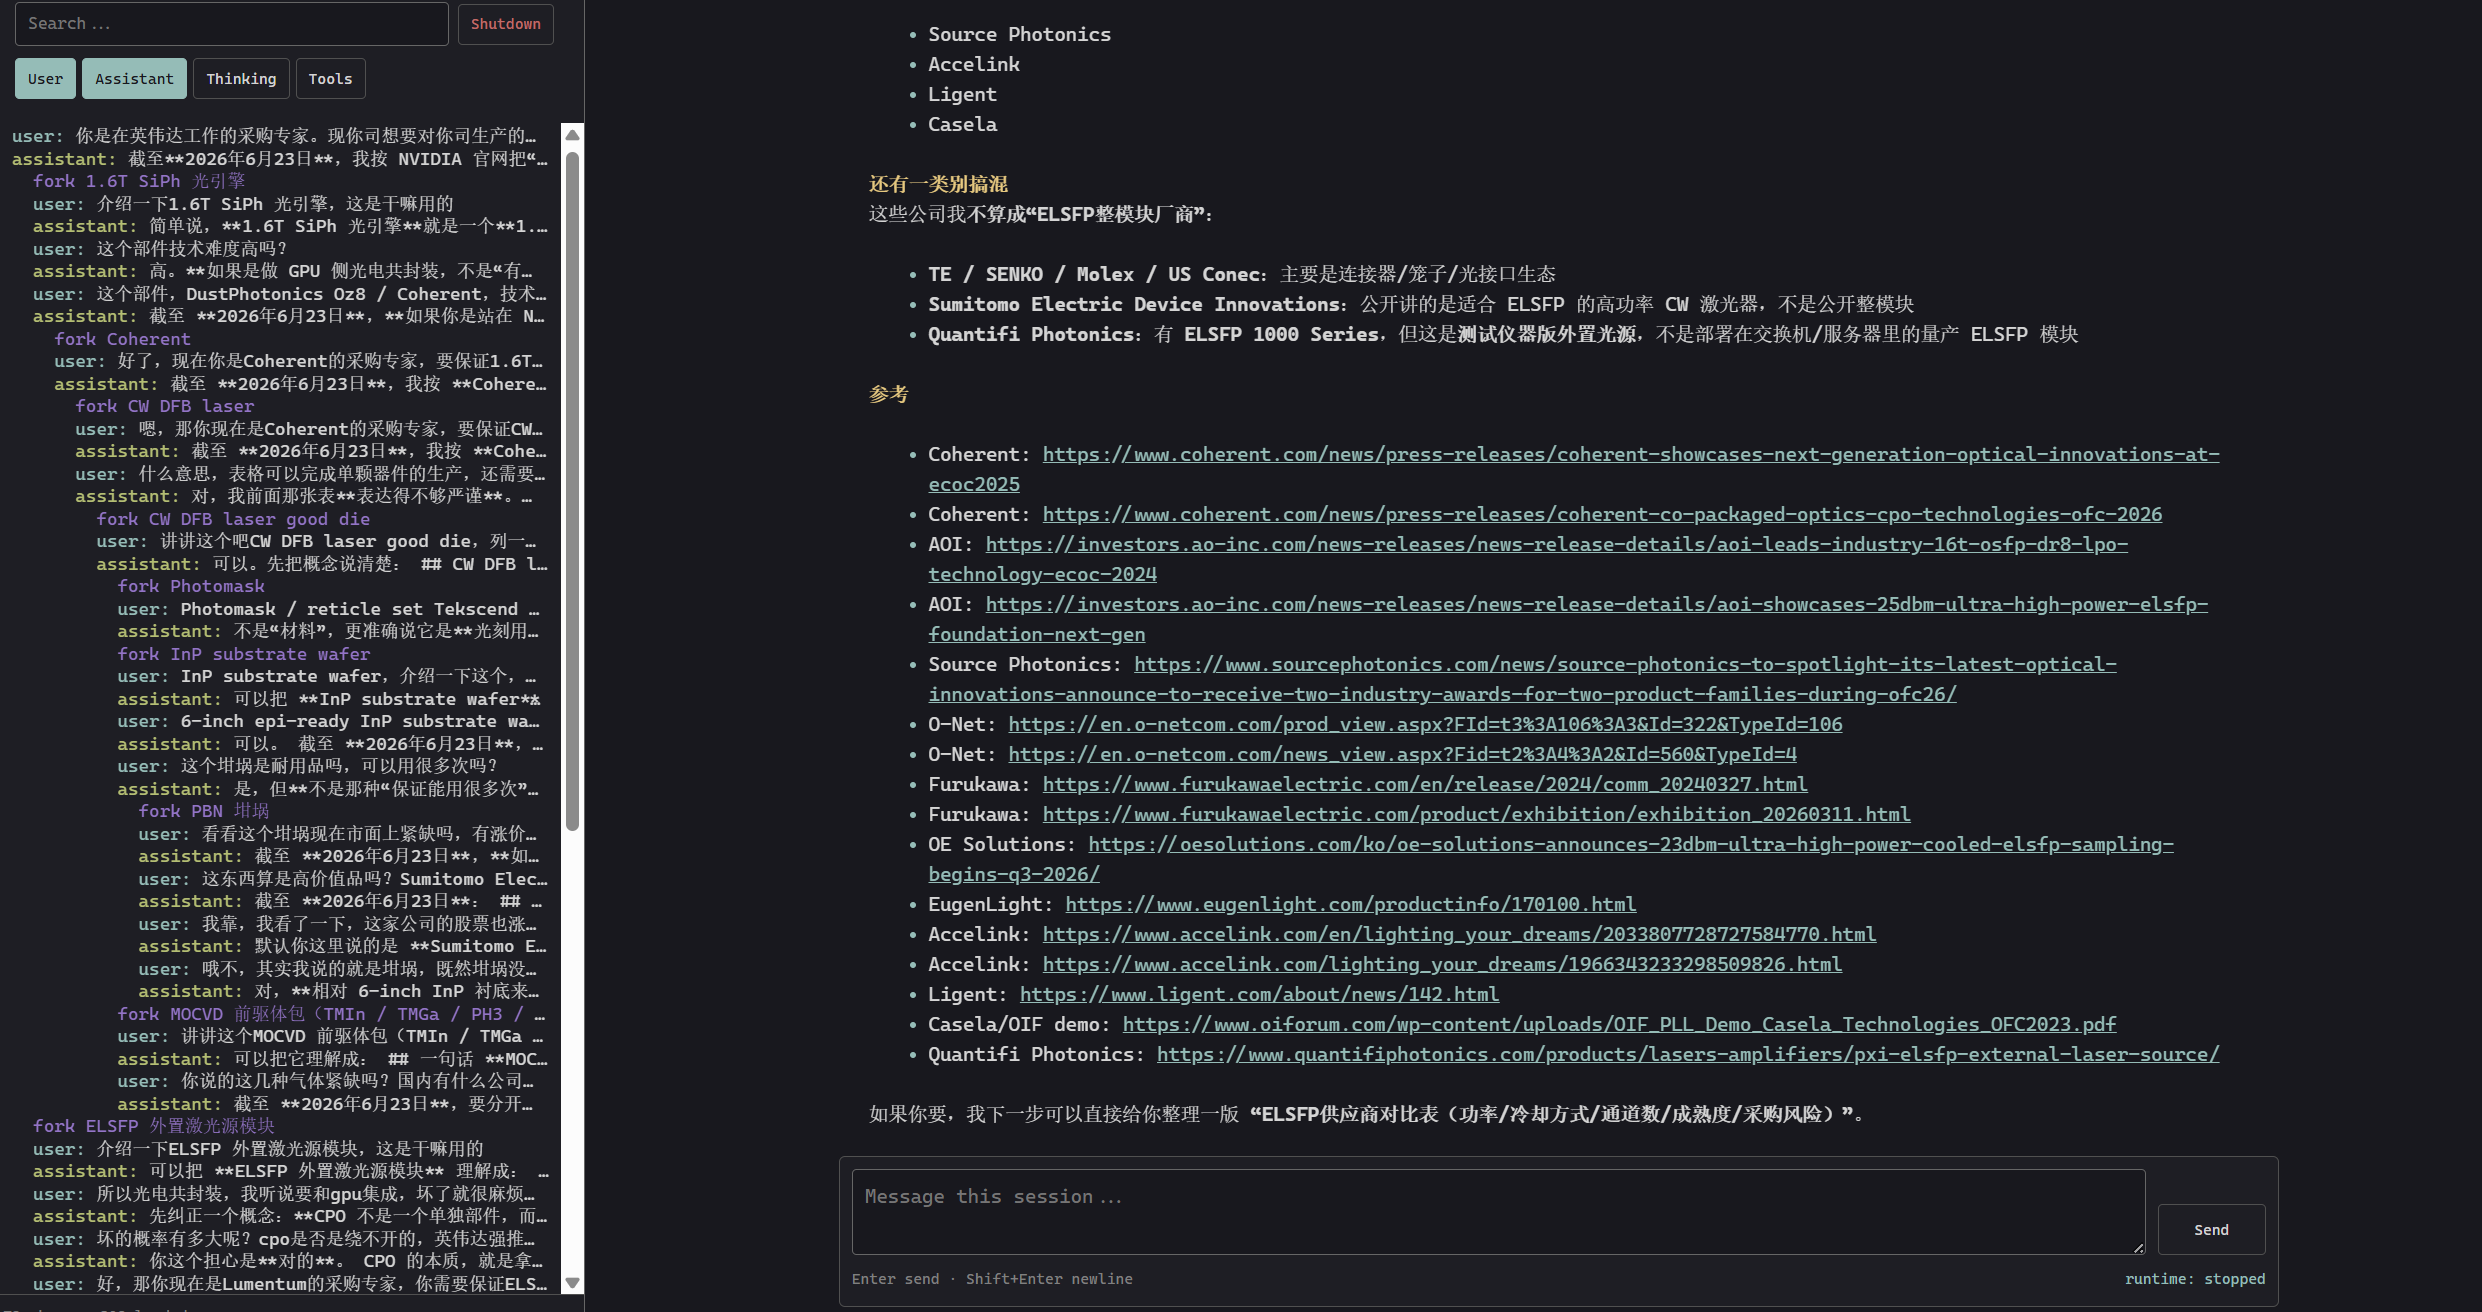
Task: Click the Ligent list item
Action: pyautogui.click(x=962, y=94)
